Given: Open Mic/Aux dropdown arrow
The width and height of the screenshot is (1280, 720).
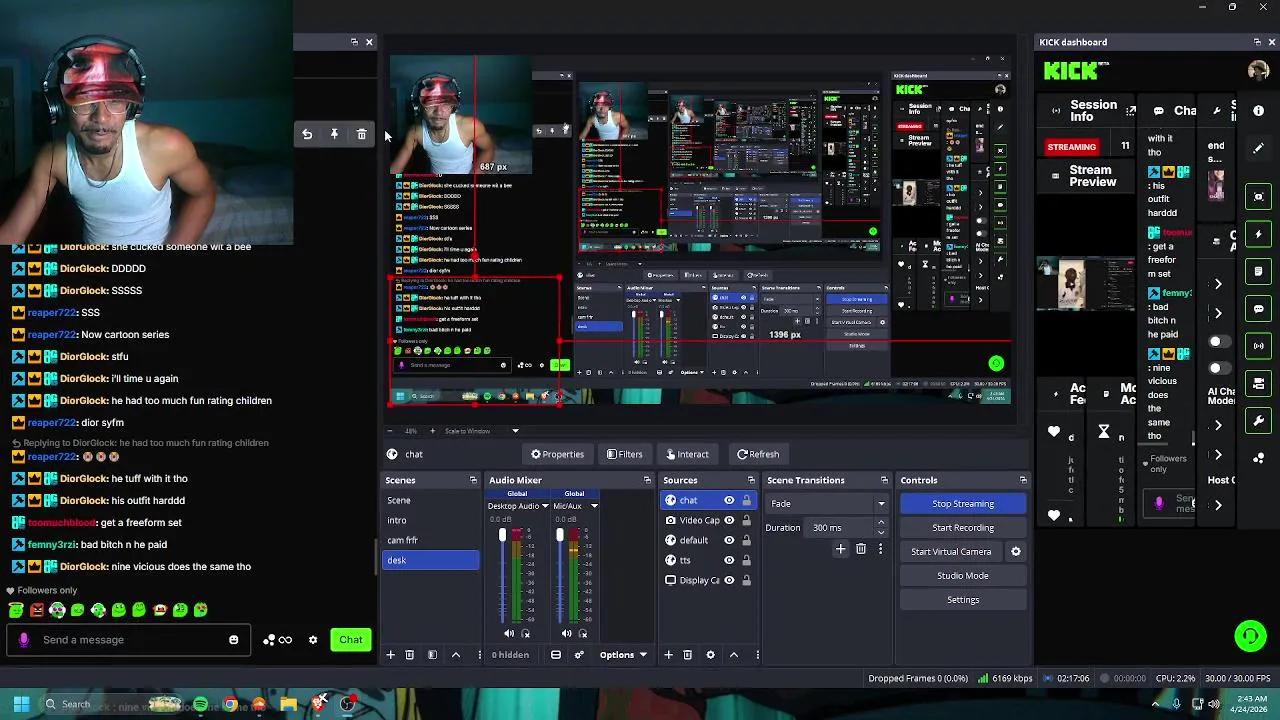Looking at the screenshot, I should tap(594, 506).
